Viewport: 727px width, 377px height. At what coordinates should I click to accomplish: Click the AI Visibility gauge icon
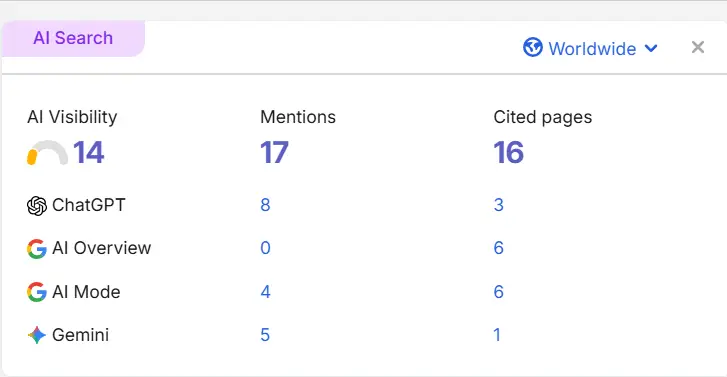[47, 153]
